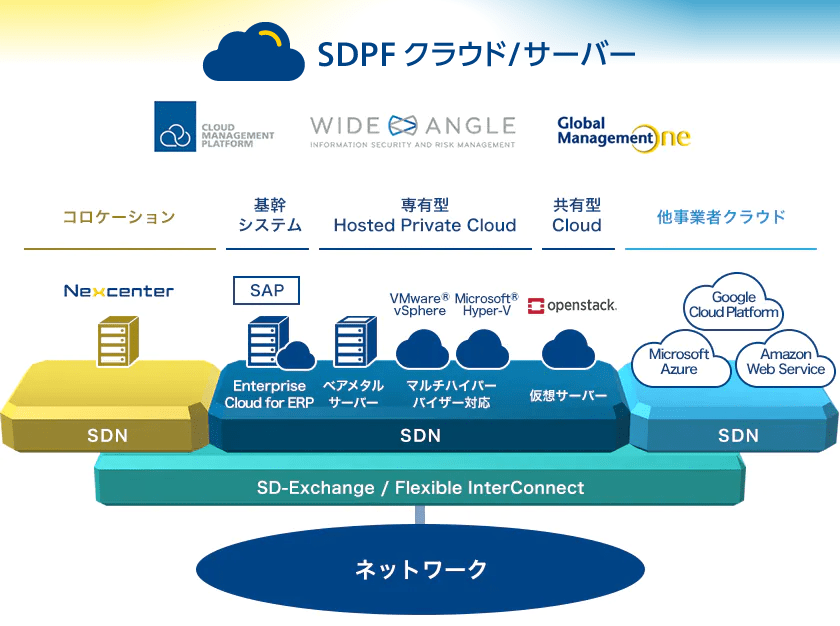
Task: Click the Amazon Web Service cloud bubble
Action: (786, 360)
